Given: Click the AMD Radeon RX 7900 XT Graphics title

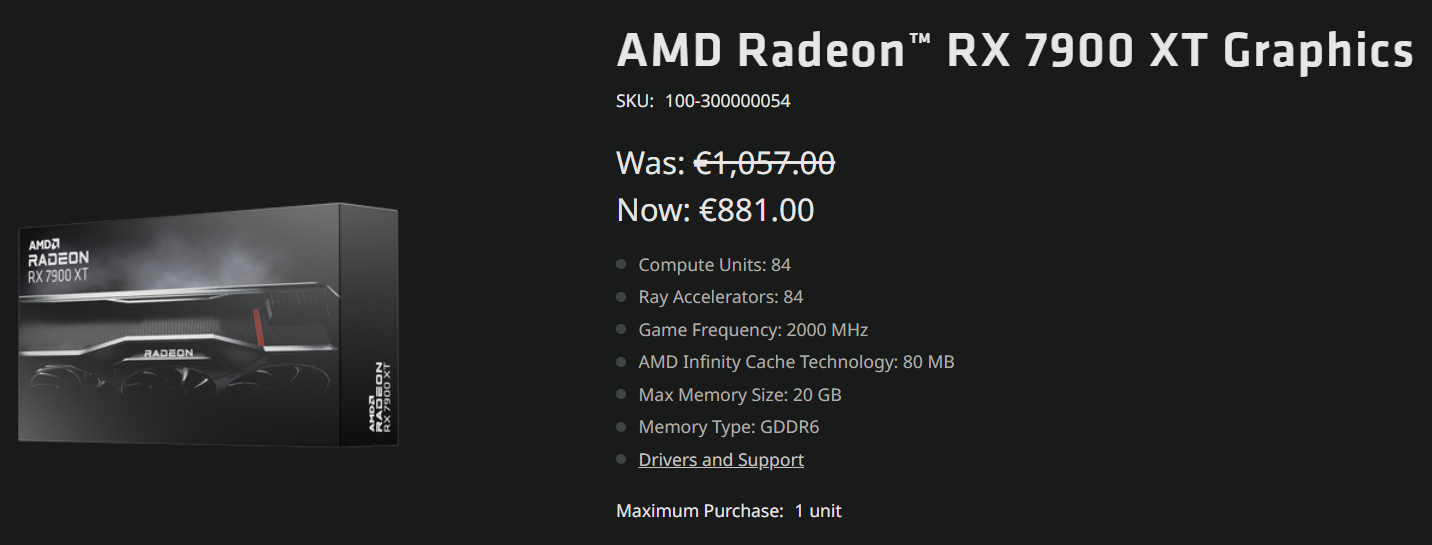Looking at the screenshot, I should 1014,51.
